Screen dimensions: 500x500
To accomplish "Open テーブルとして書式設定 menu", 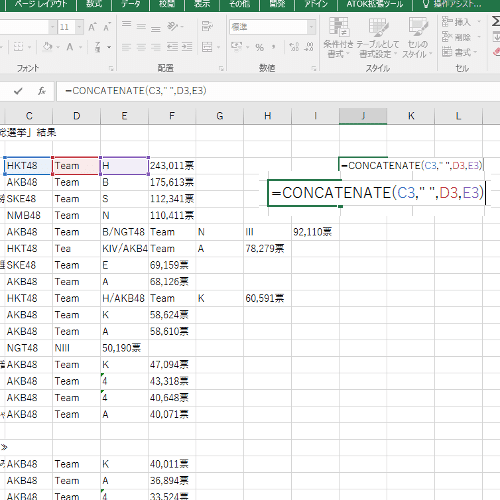I will click(378, 38).
